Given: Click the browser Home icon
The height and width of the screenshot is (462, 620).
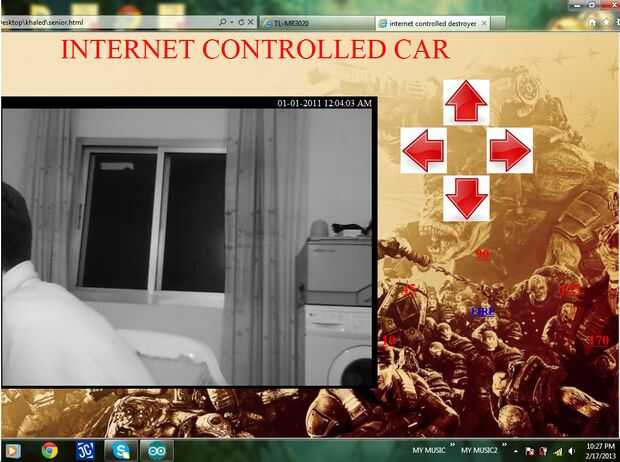Looking at the screenshot, I should (592, 23).
